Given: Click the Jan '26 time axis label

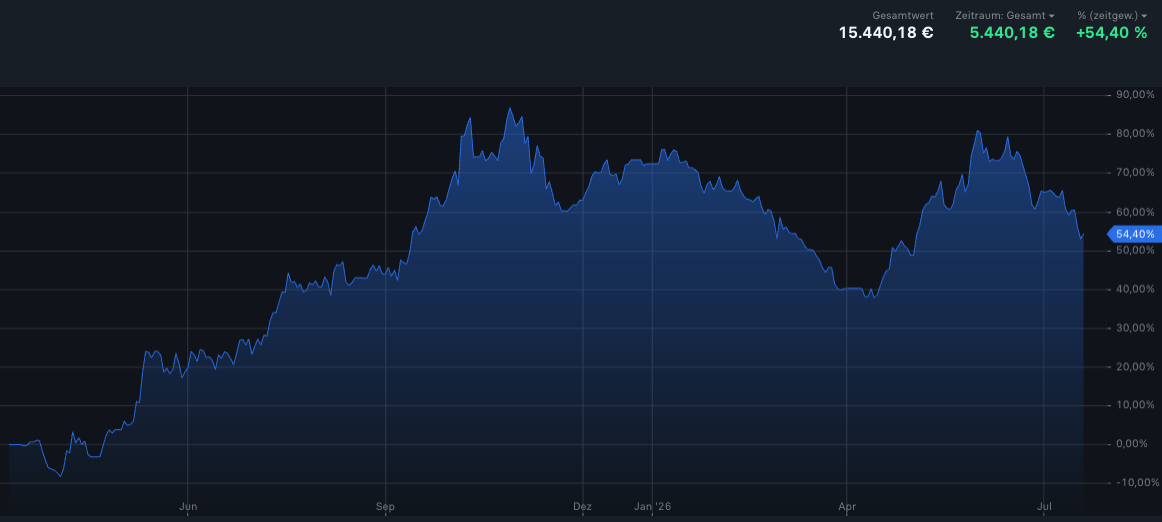Looking at the screenshot, I should [x=652, y=507].
